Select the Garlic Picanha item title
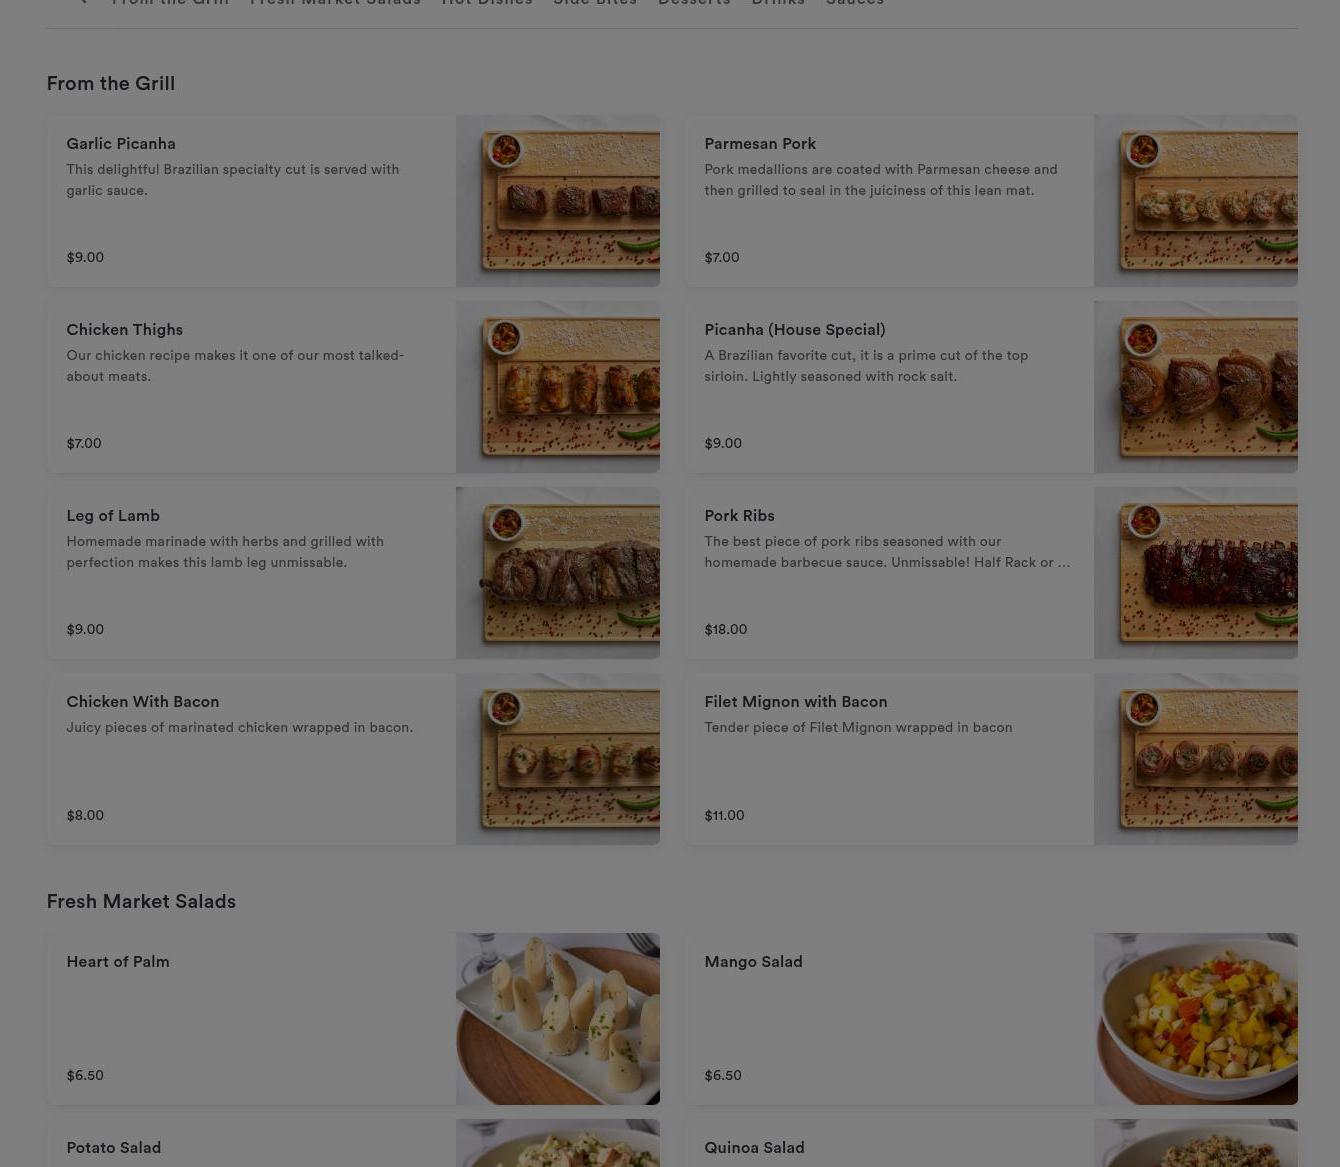The width and height of the screenshot is (1340, 1167). pyautogui.click(x=121, y=144)
